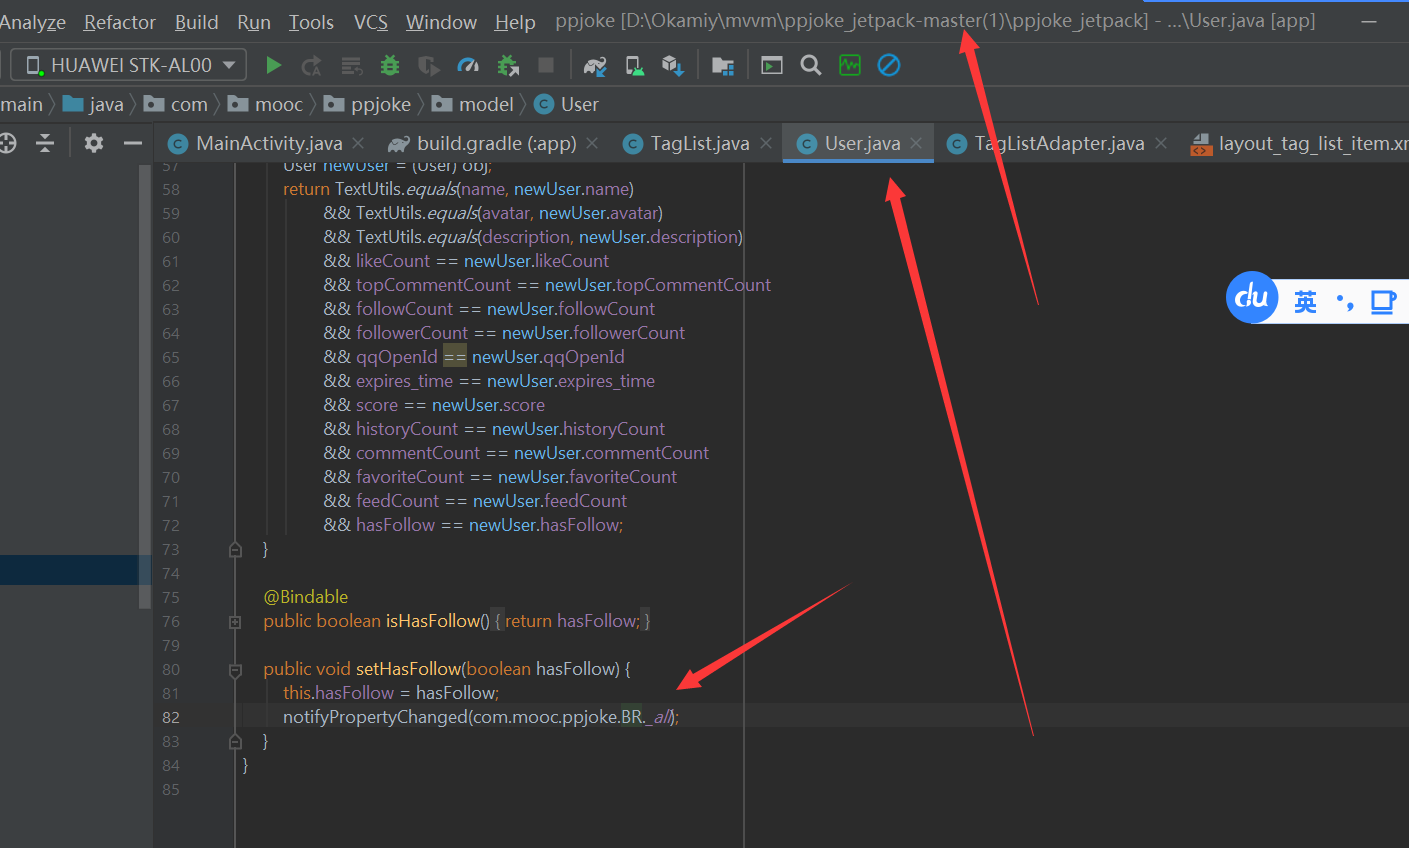Run app with coverage icon
The image size is (1409, 848).
click(x=429, y=65)
